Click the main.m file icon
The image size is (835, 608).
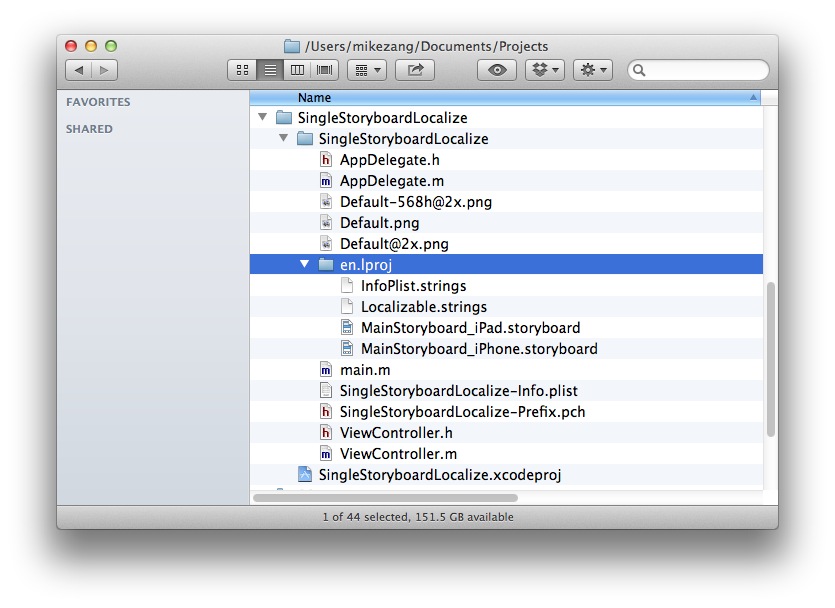pyautogui.click(x=326, y=369)
